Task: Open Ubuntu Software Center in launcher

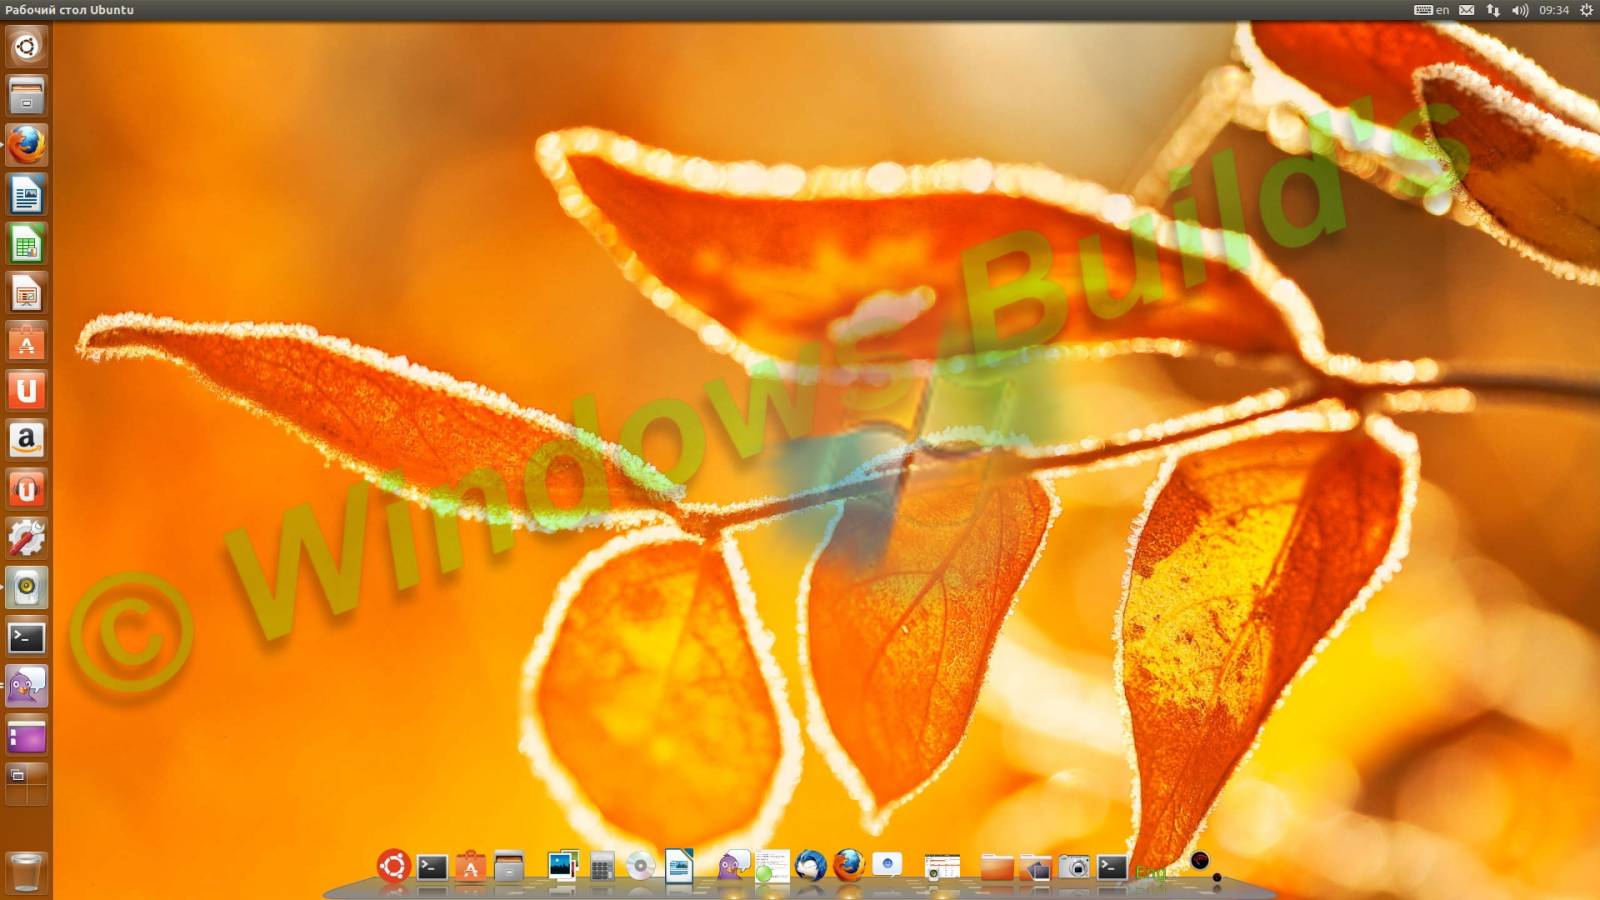Action: click(26, 341)
